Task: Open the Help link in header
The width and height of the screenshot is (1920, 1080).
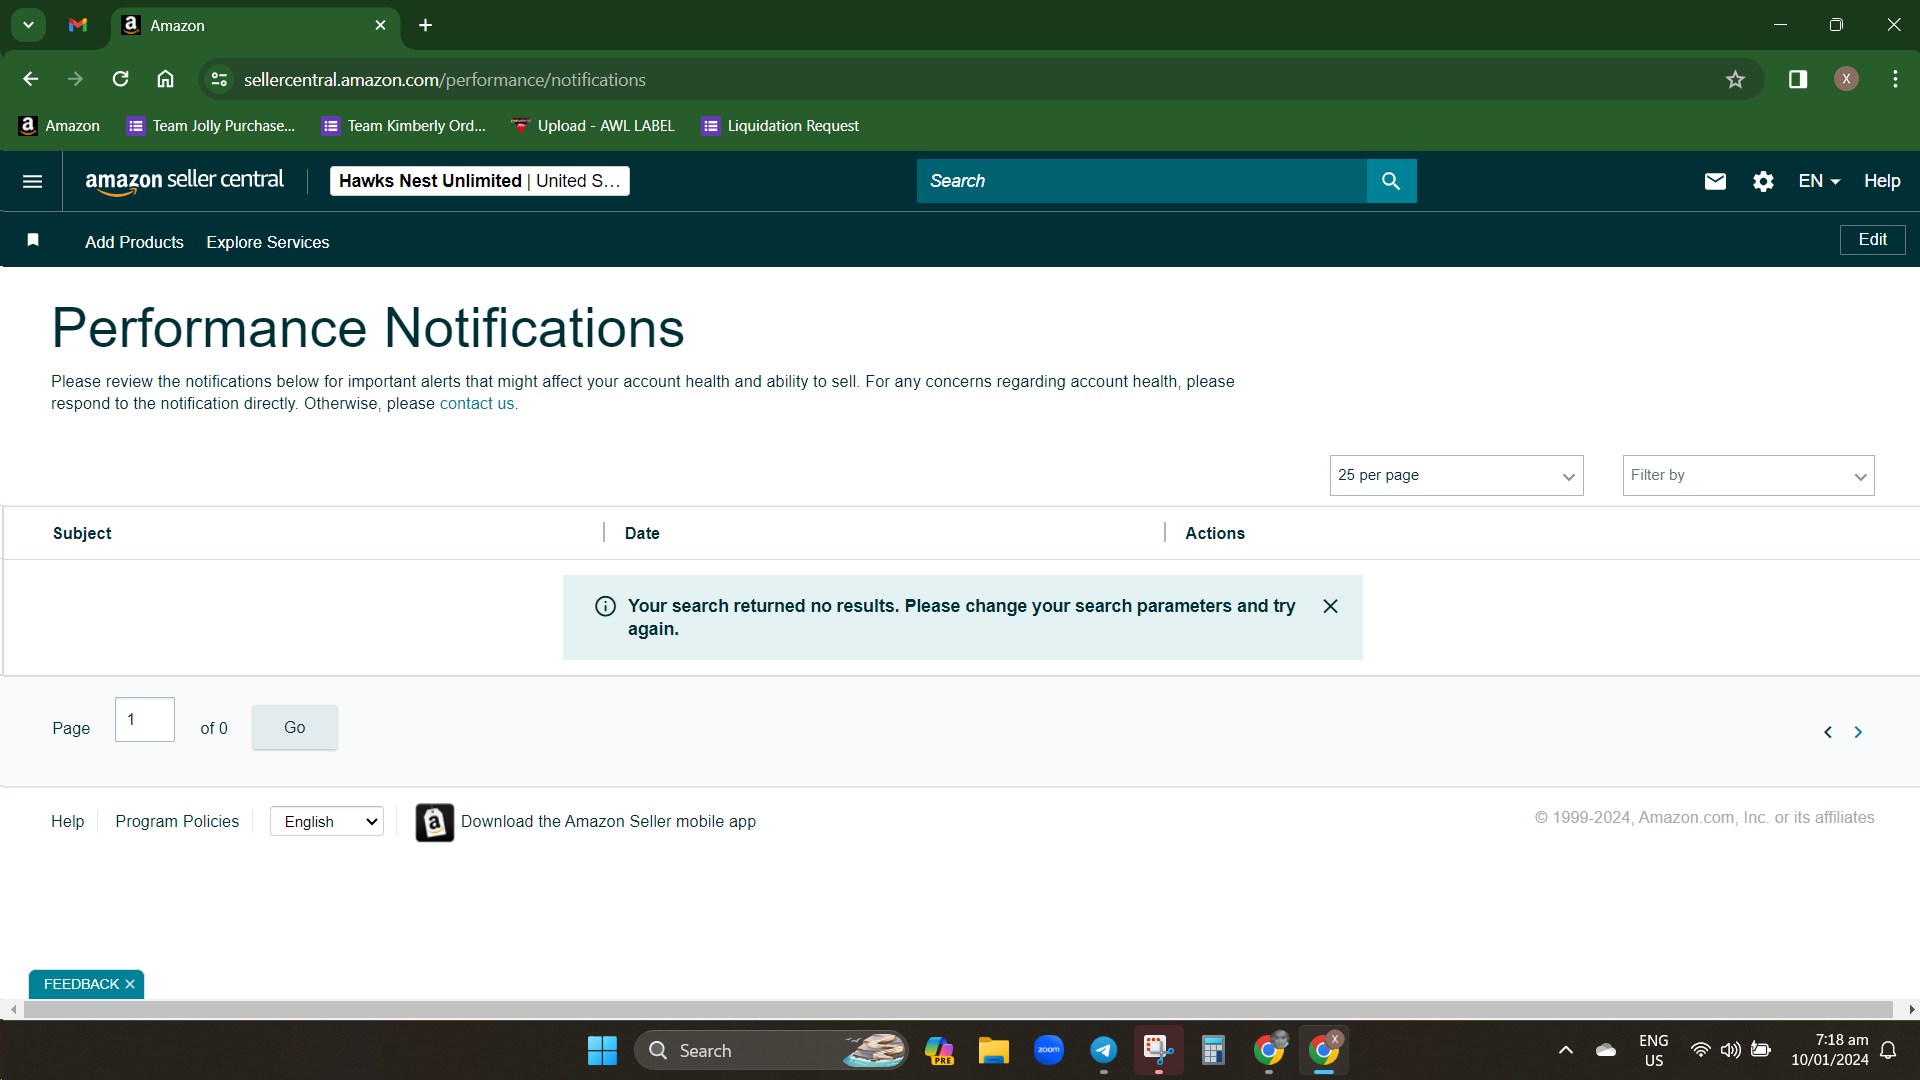Action: coord(1882,181)
